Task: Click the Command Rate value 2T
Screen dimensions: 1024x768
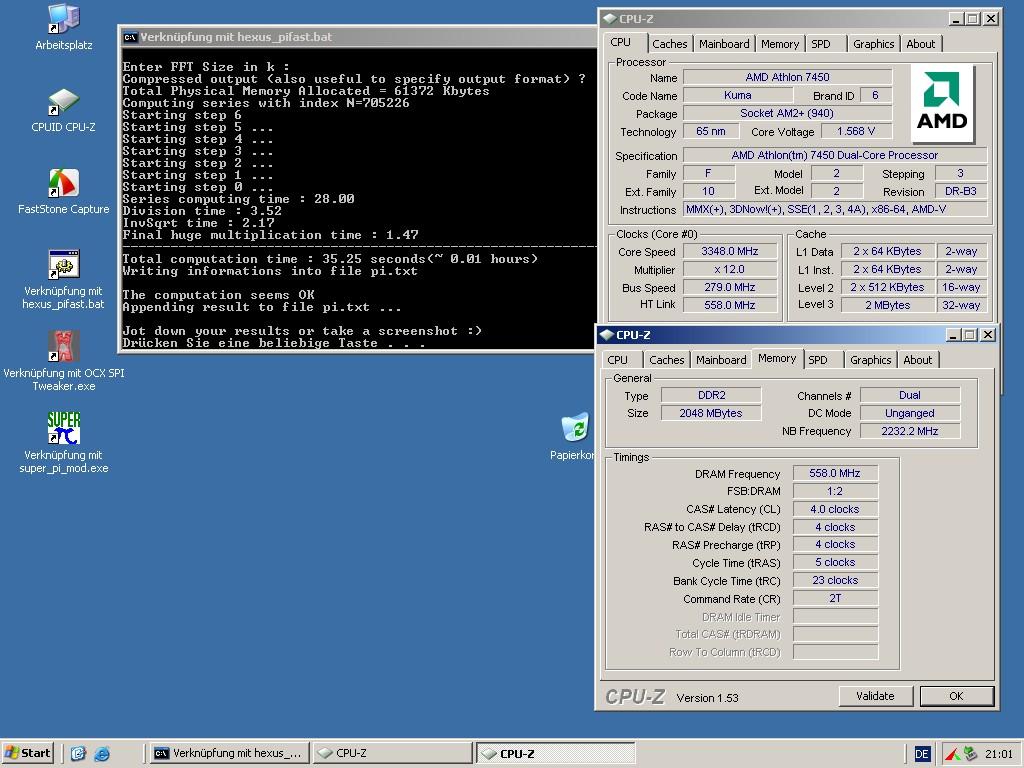Action: (835, 598)
